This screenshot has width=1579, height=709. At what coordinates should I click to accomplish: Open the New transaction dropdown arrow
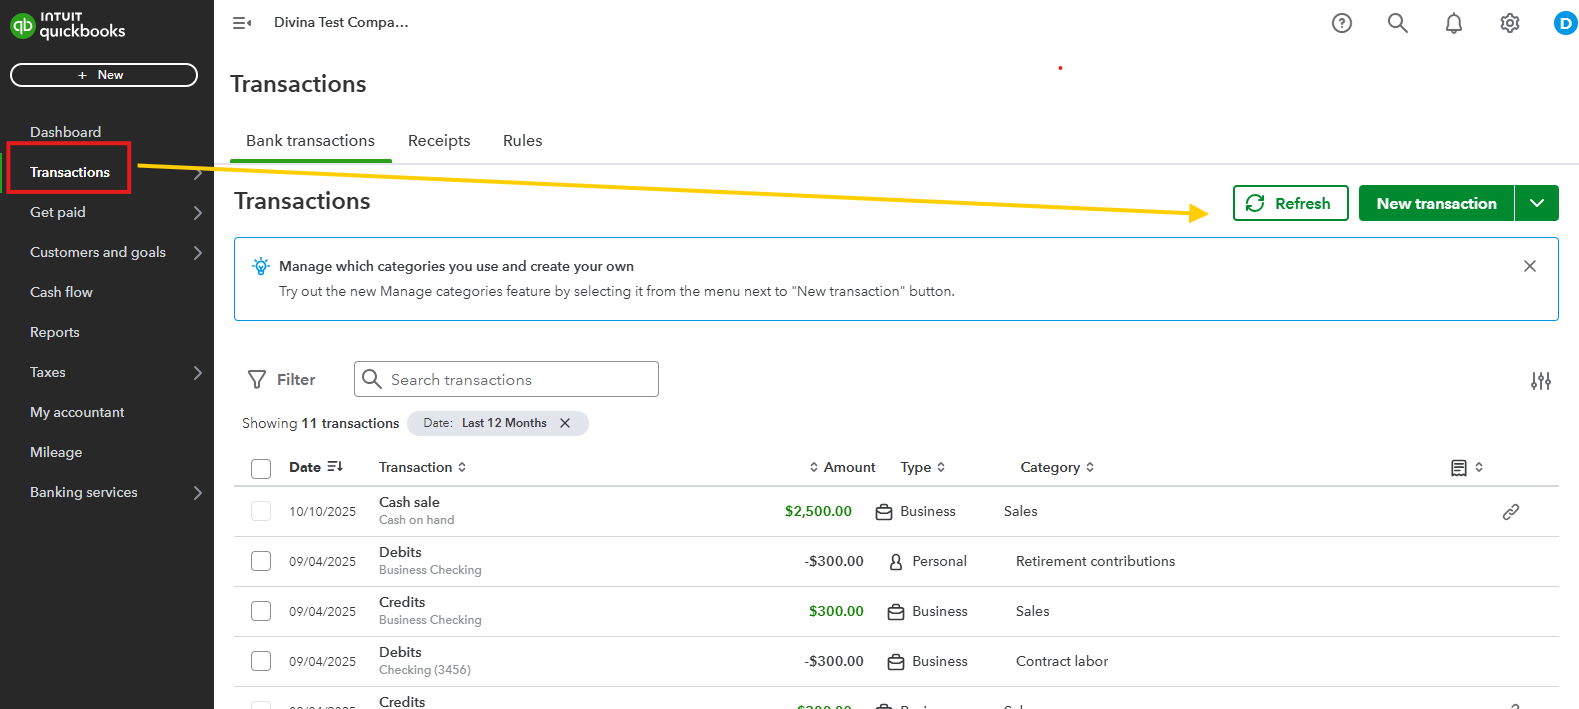[x=1536, y=203]
